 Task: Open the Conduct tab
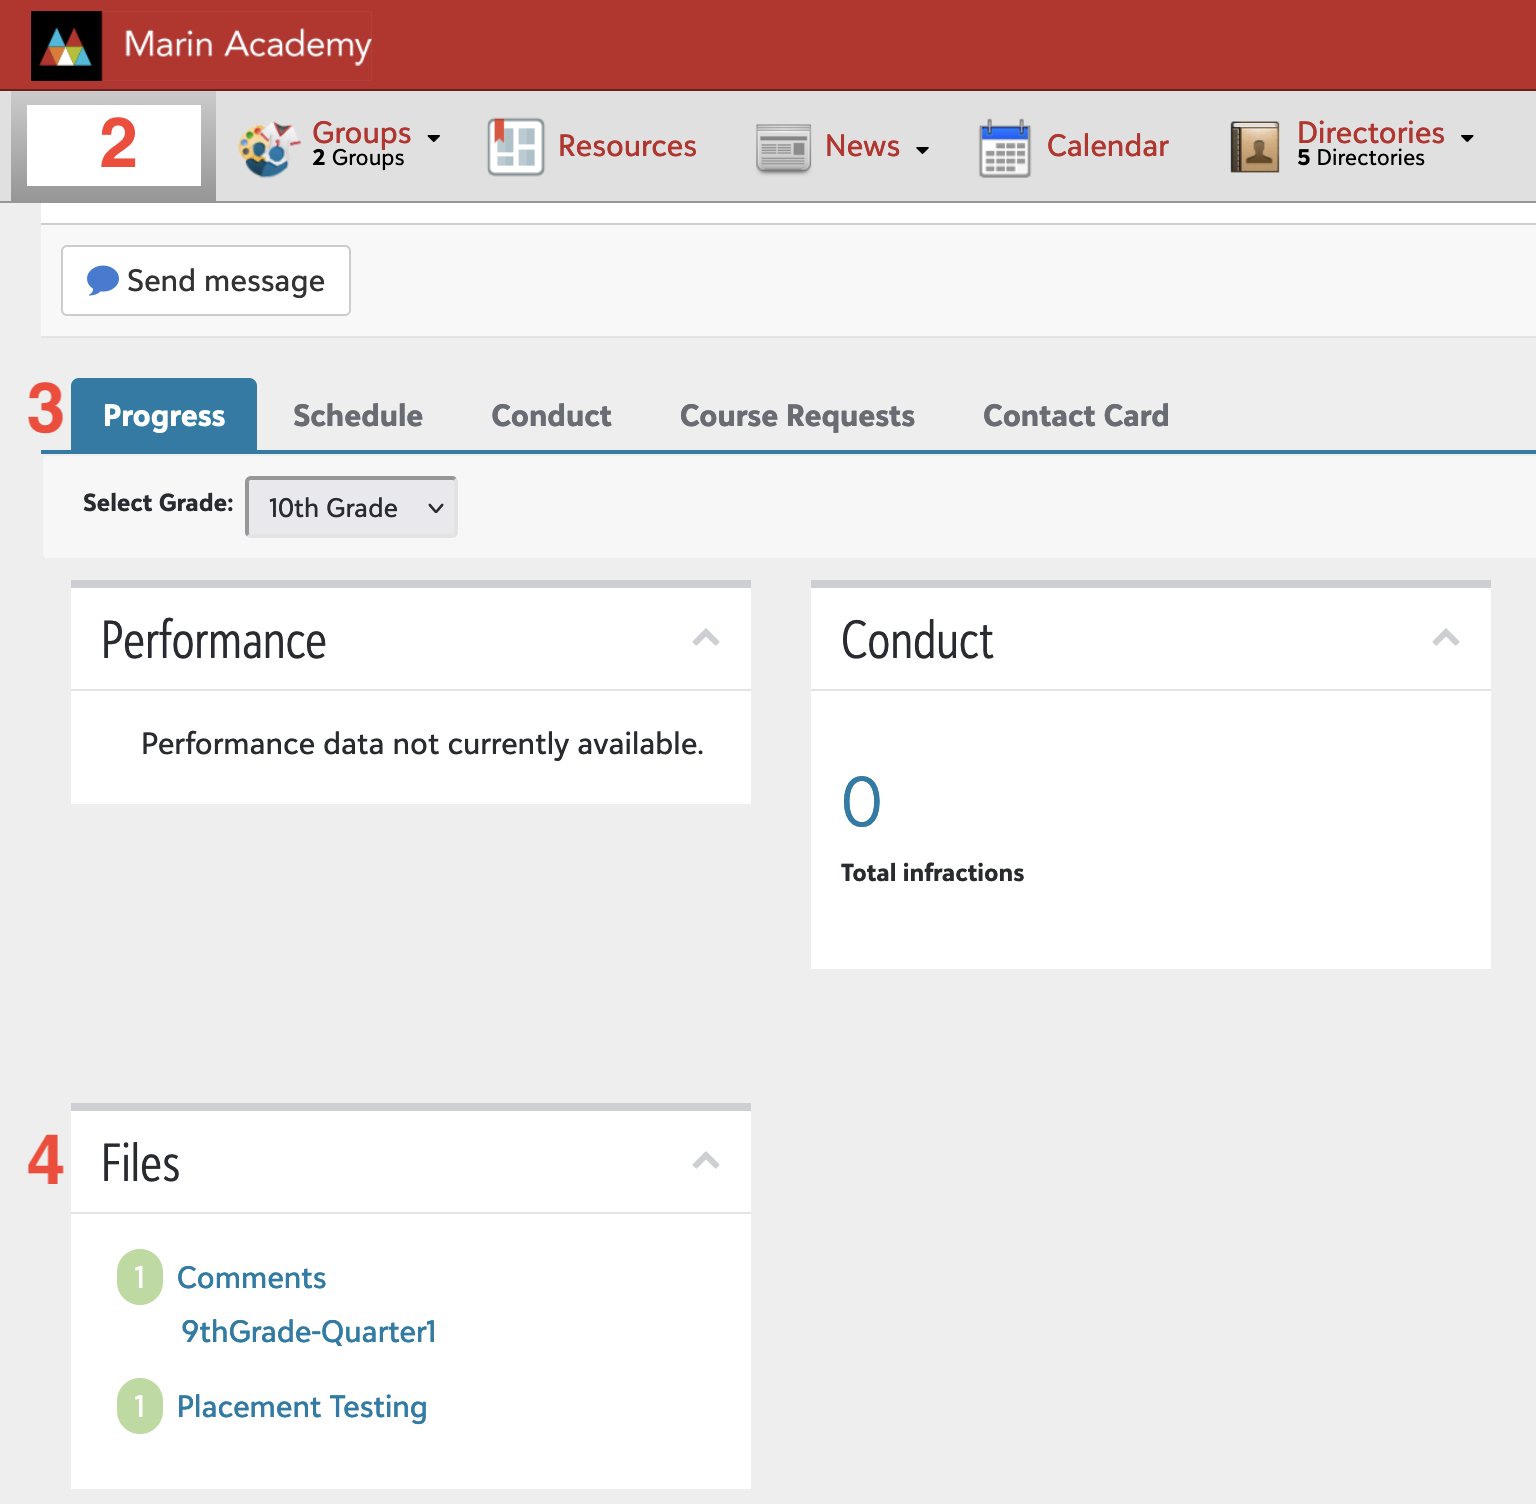coord(551,415)
